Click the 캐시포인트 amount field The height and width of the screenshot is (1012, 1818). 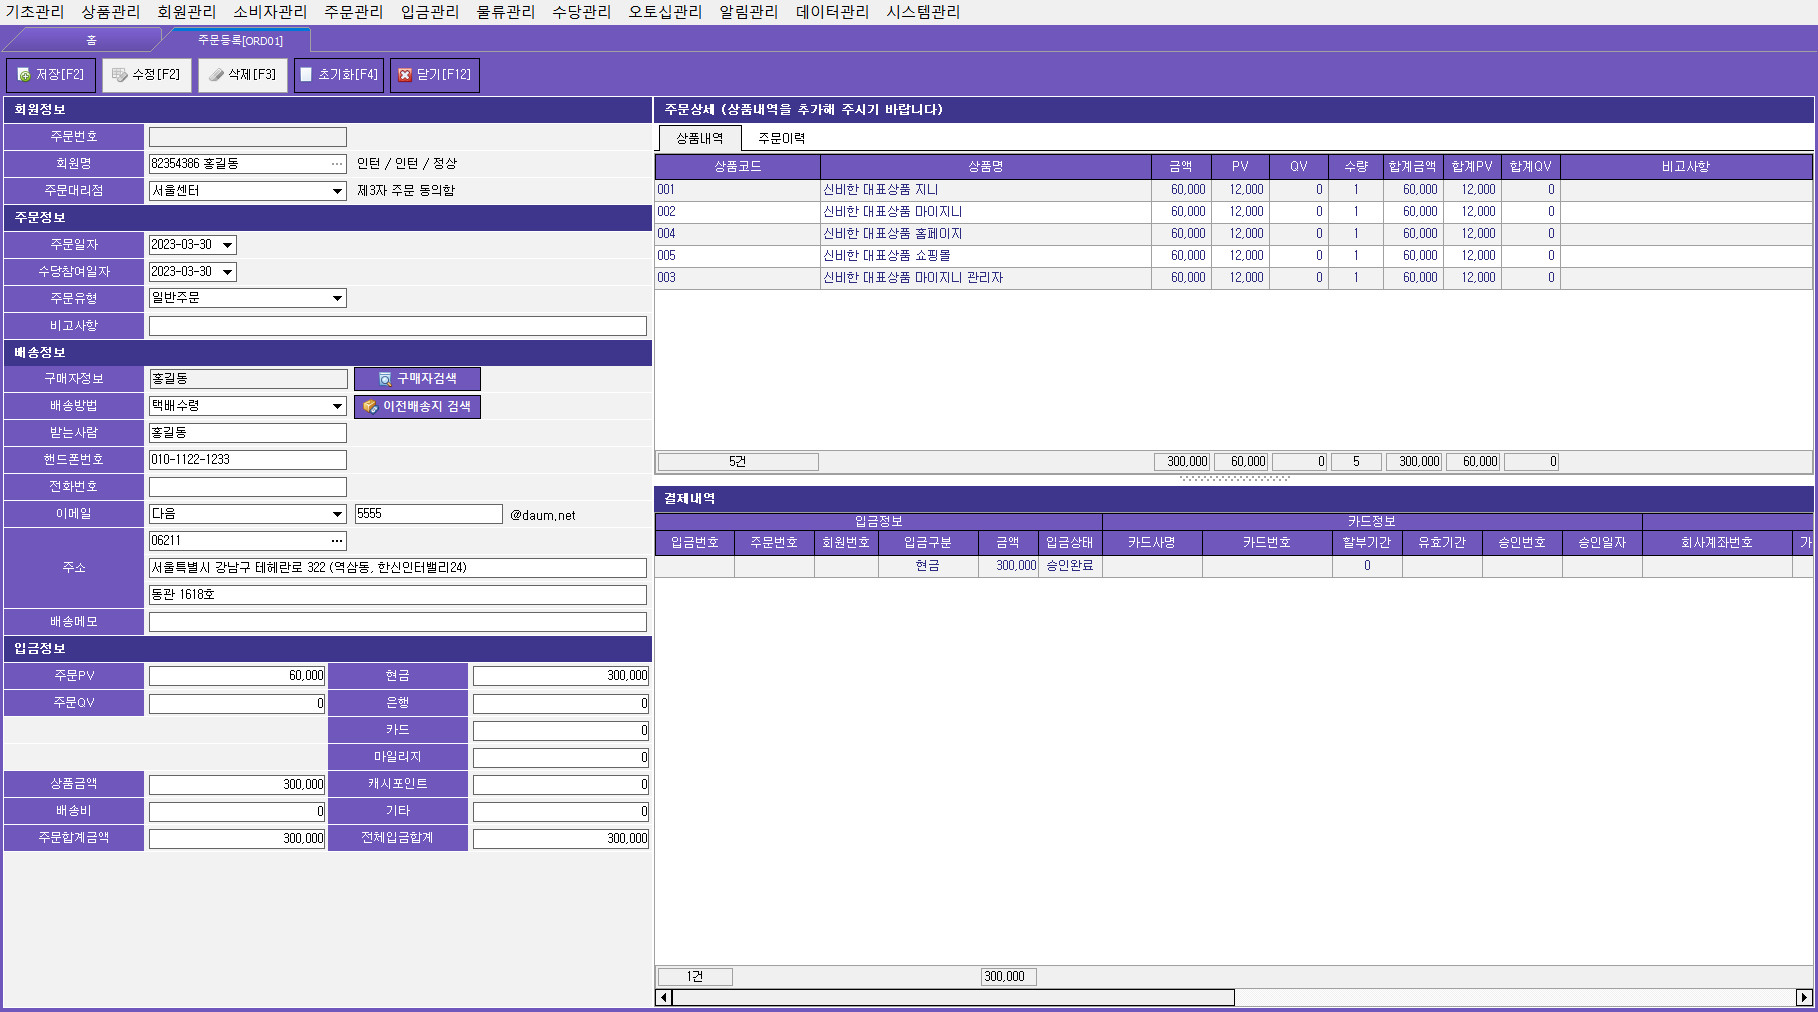click(561, 784)
